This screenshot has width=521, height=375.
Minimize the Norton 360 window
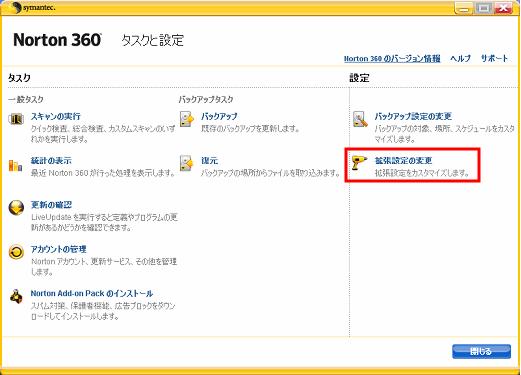click(x=464, y=8)
